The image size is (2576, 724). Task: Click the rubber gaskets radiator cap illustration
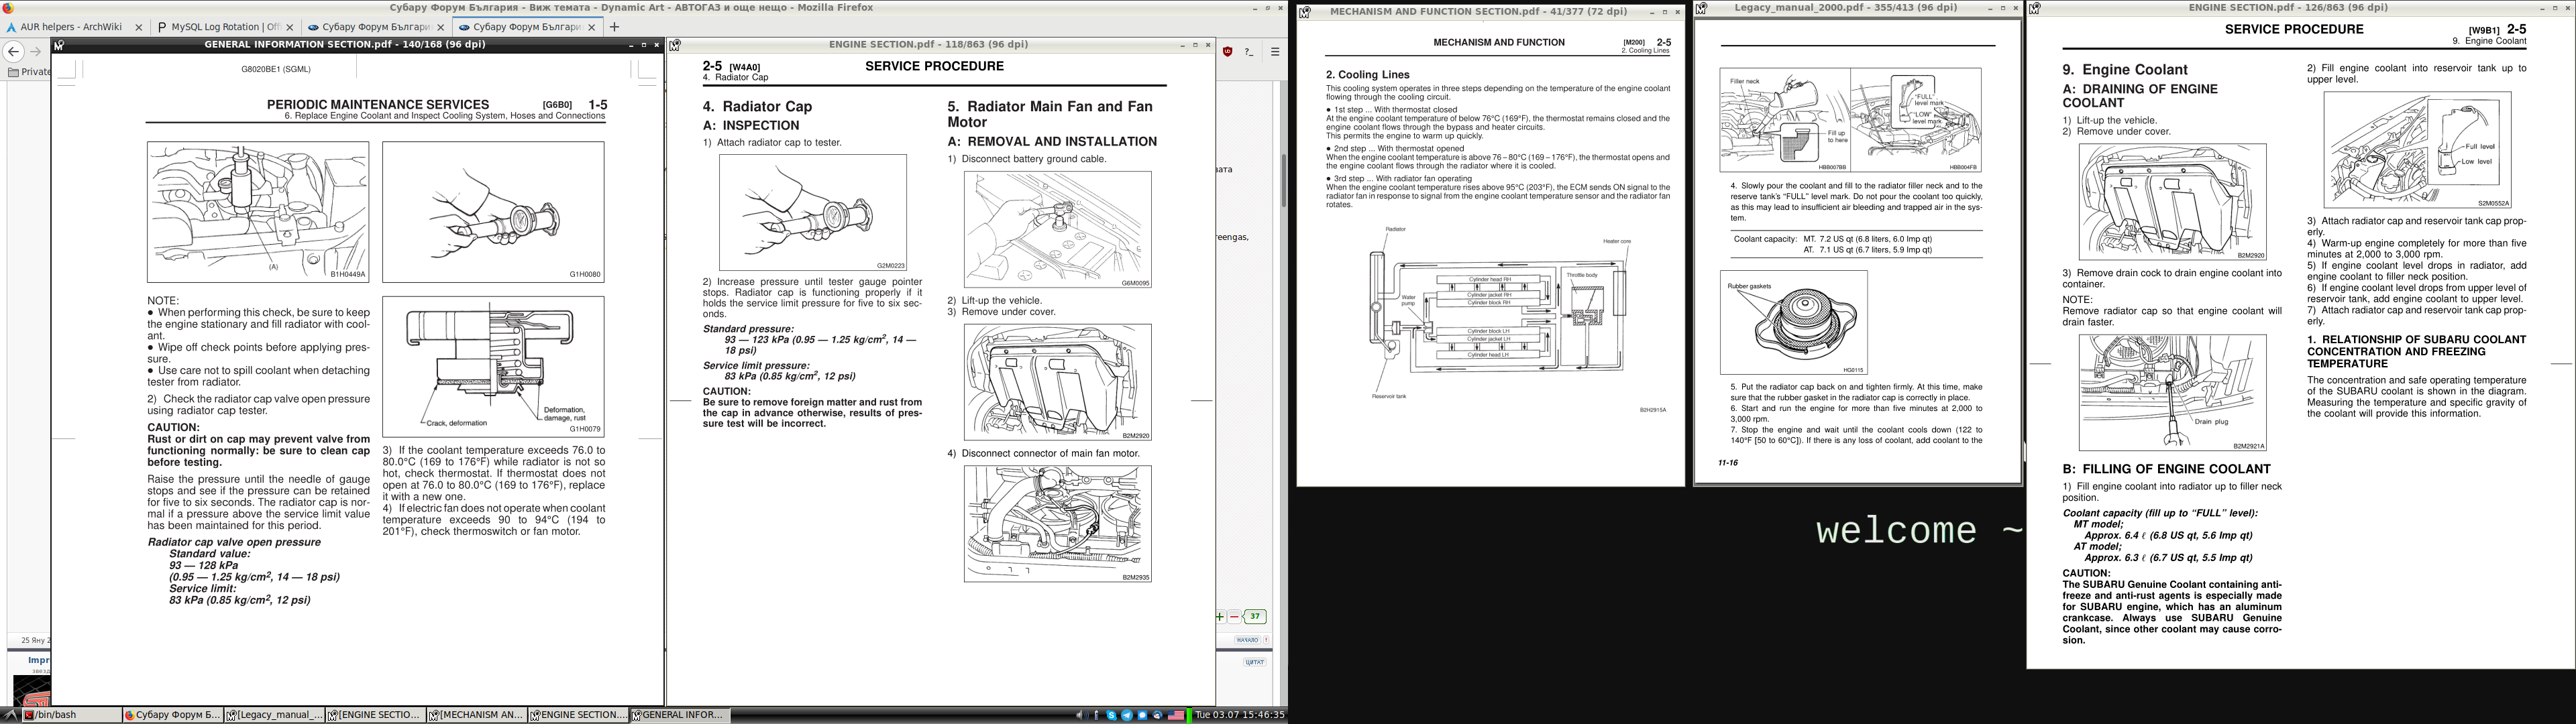coord(1793,322)
